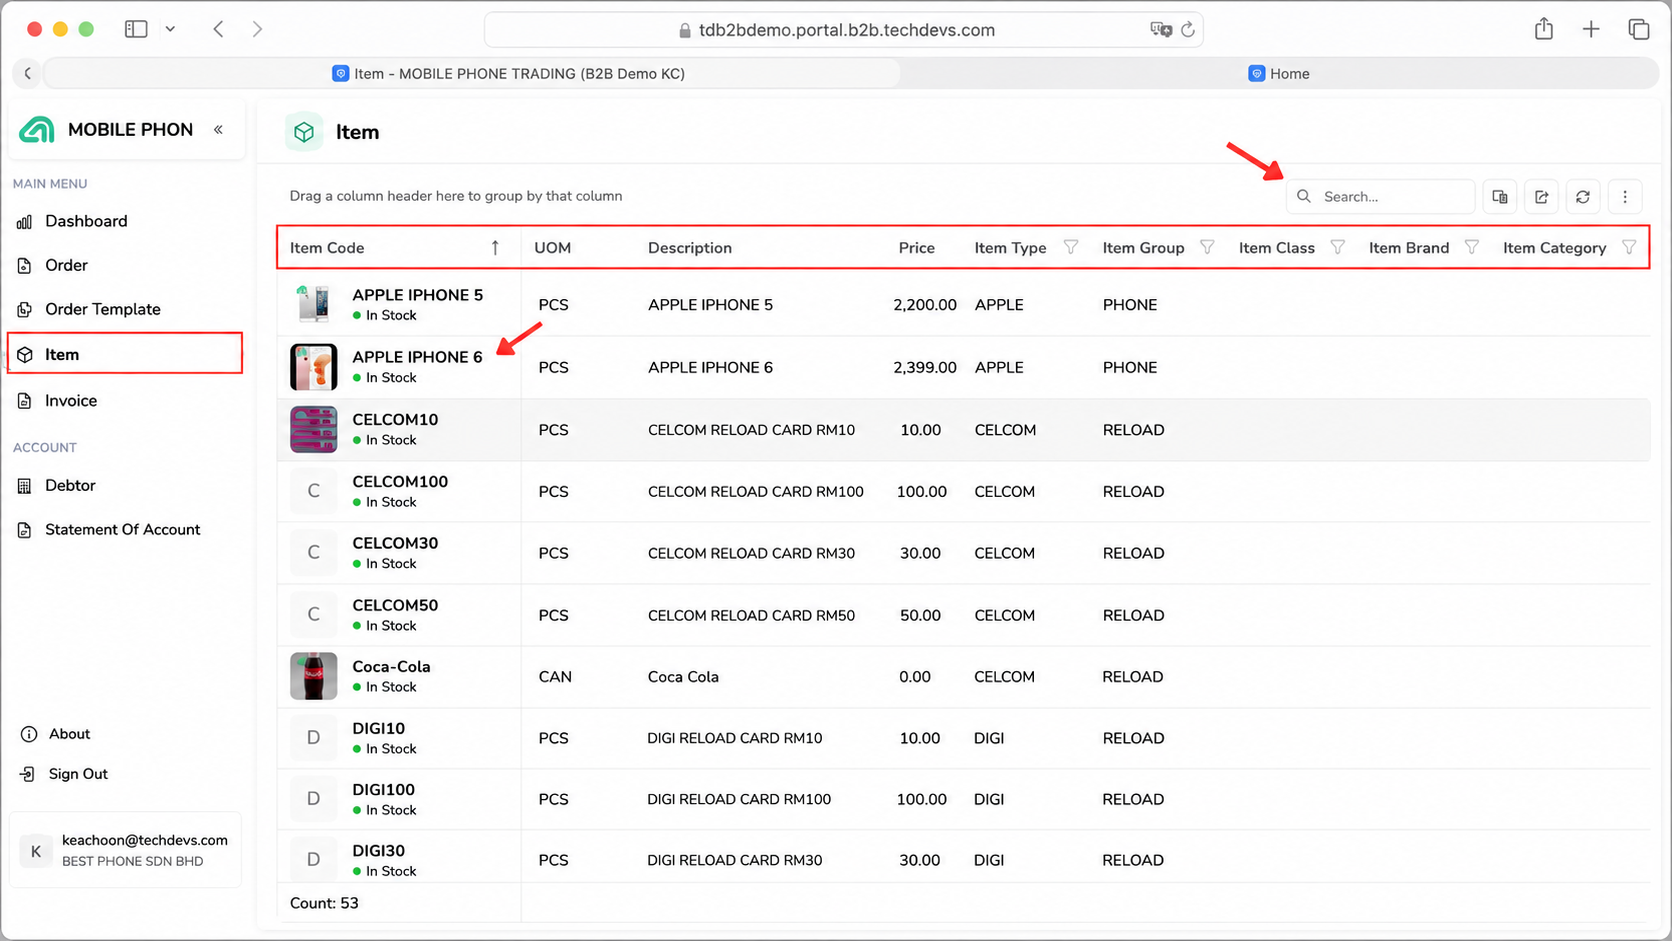Select the DIGI100 item code

(x=383, y=789)
